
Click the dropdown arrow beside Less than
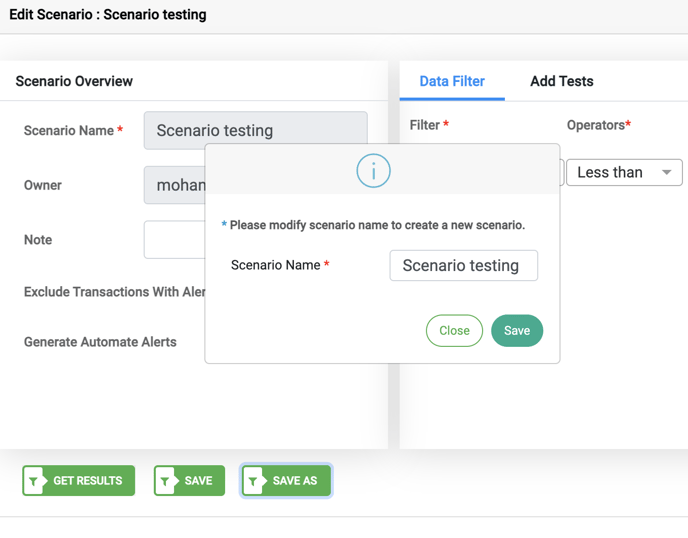click(666, 172)
